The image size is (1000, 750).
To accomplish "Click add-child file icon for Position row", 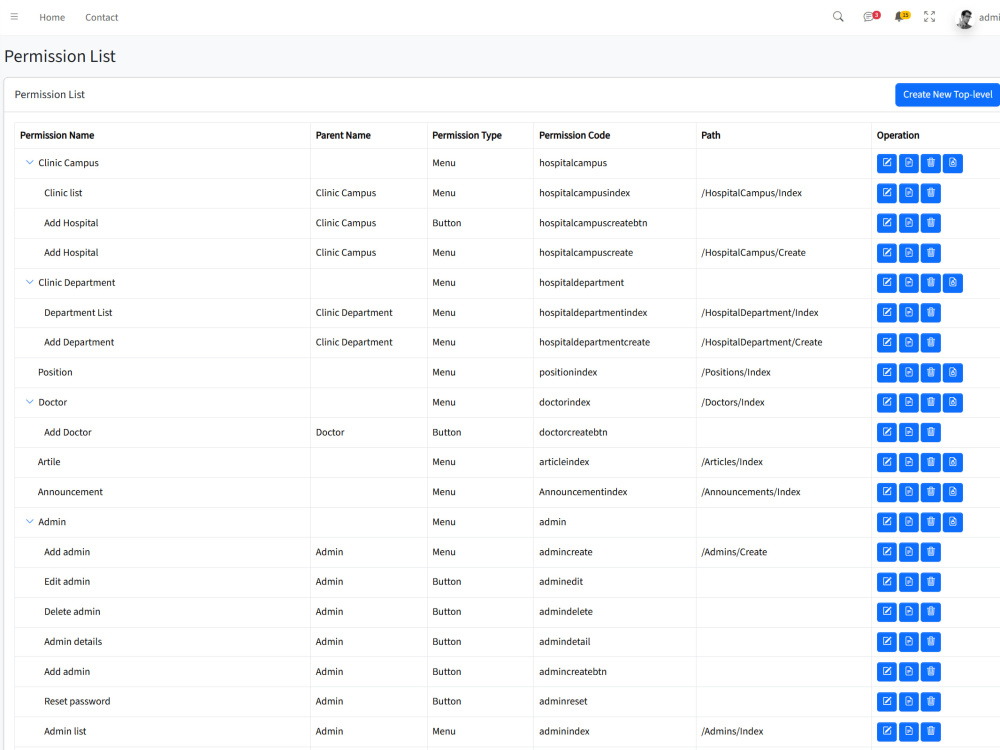I will [x=953, y=372].
